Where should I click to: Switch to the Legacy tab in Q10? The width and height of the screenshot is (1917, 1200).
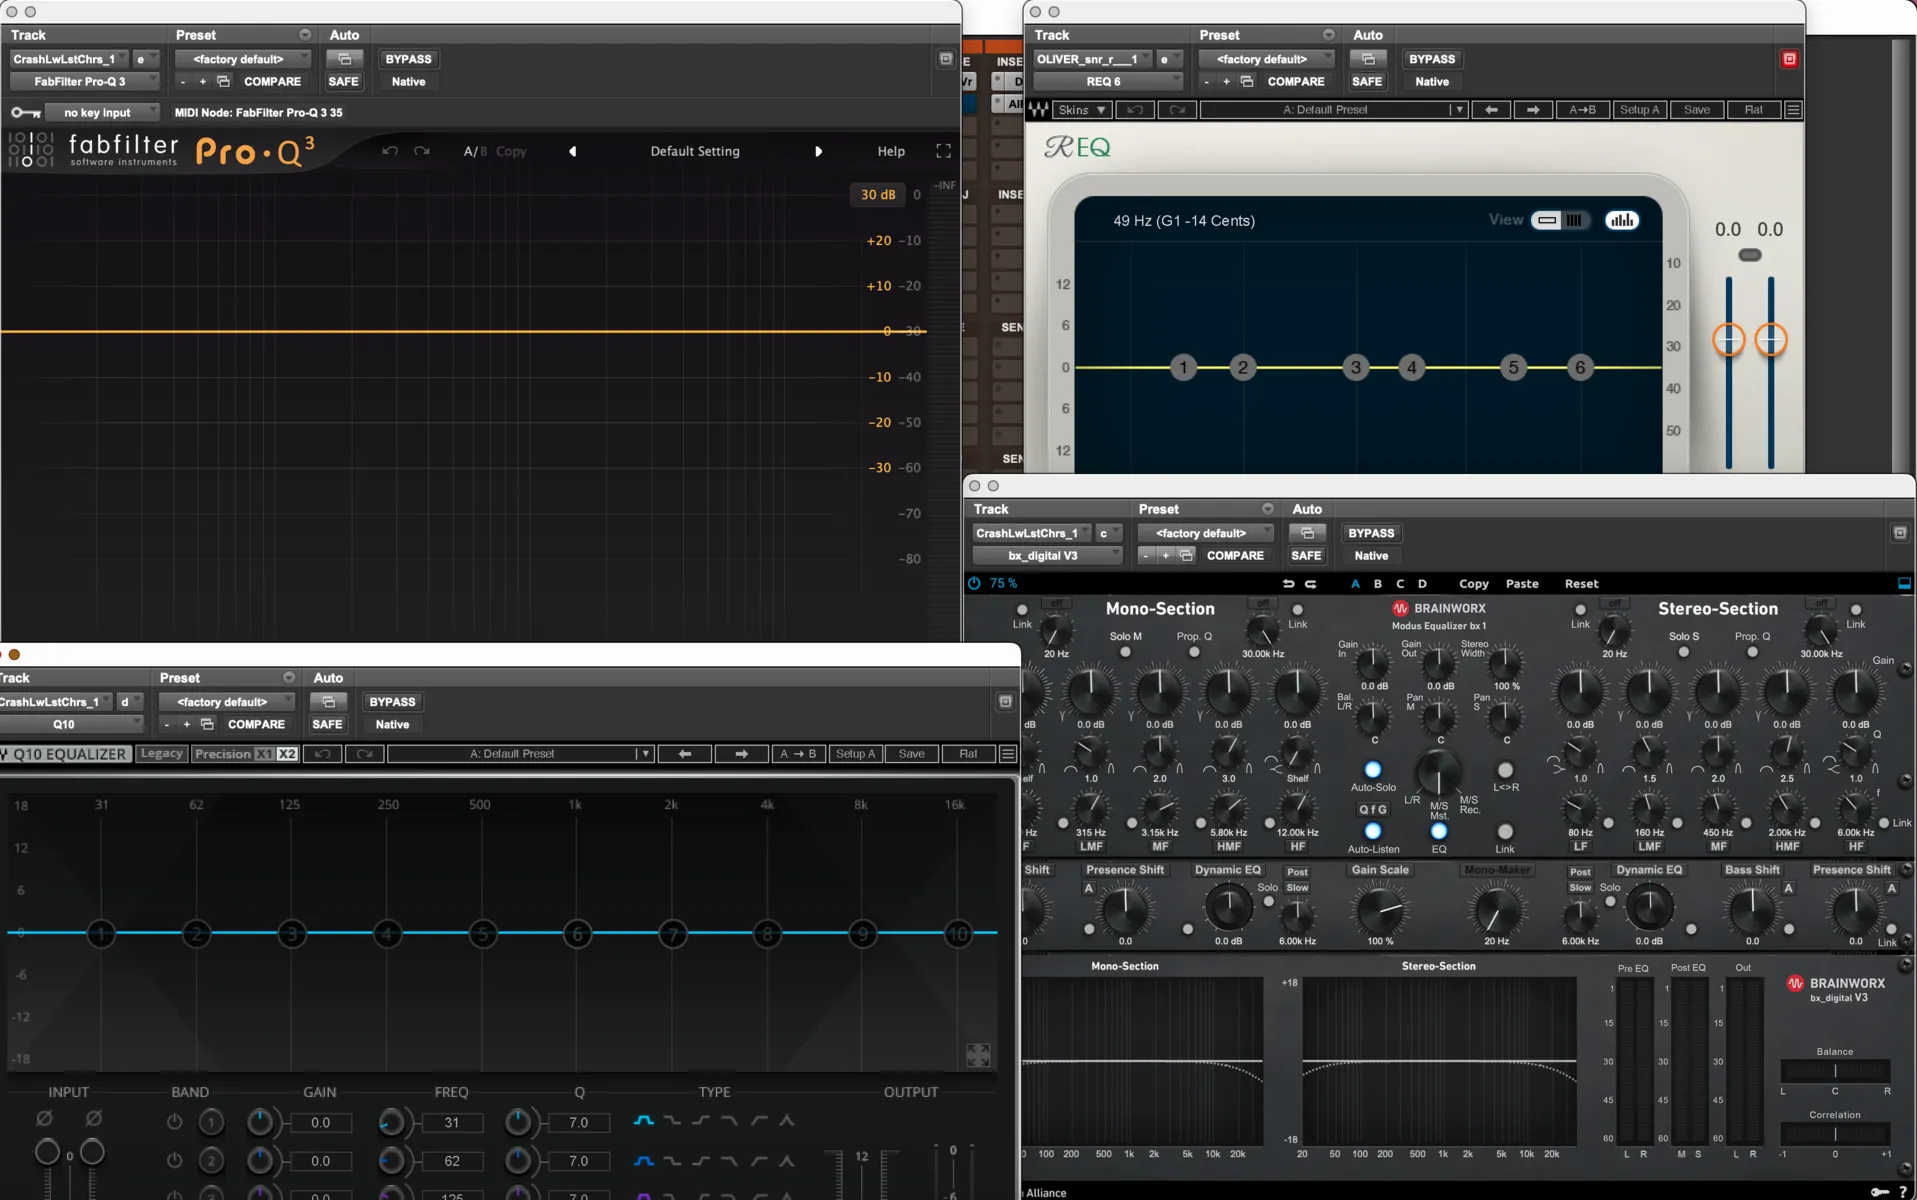[x=161, y=754]
